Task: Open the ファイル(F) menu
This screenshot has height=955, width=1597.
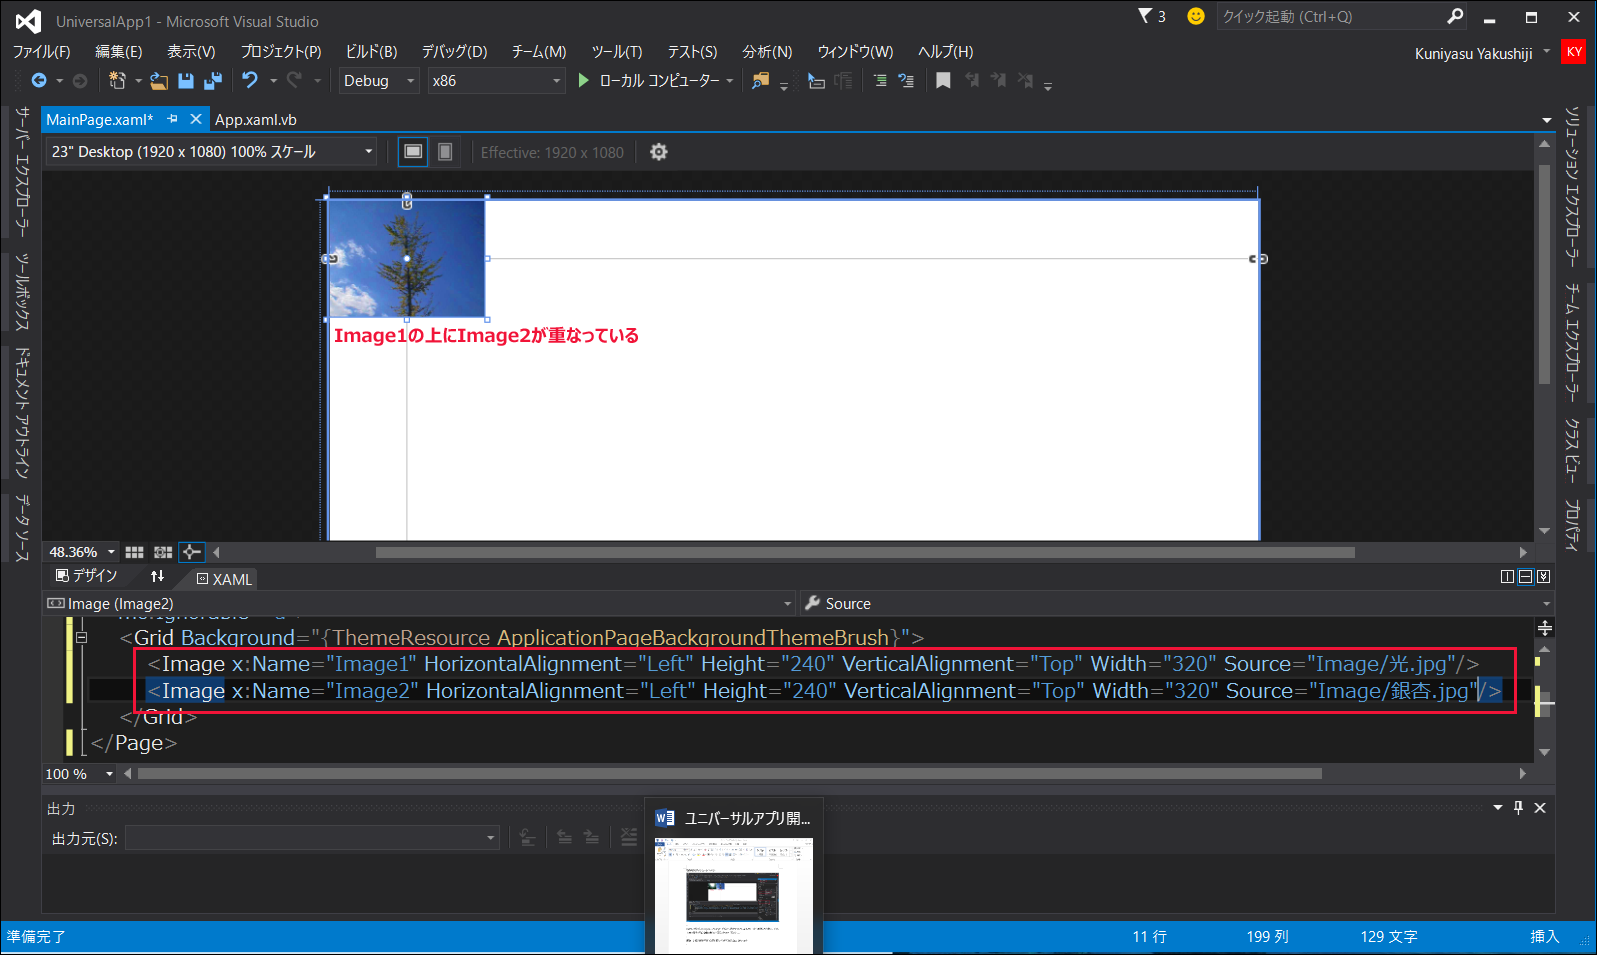Action: [42, 52]
